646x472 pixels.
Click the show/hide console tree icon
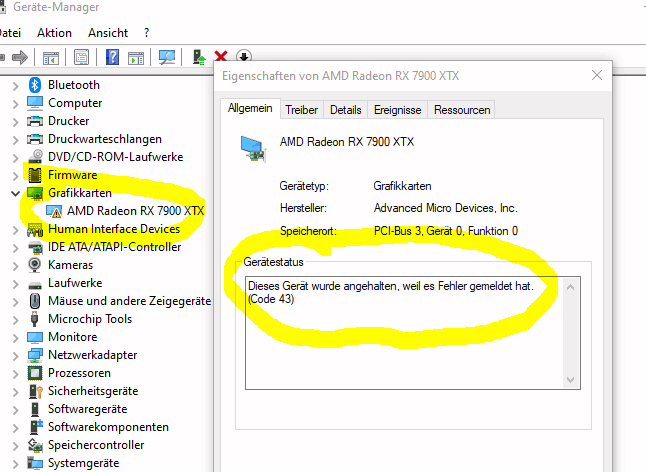click(51, 58)
